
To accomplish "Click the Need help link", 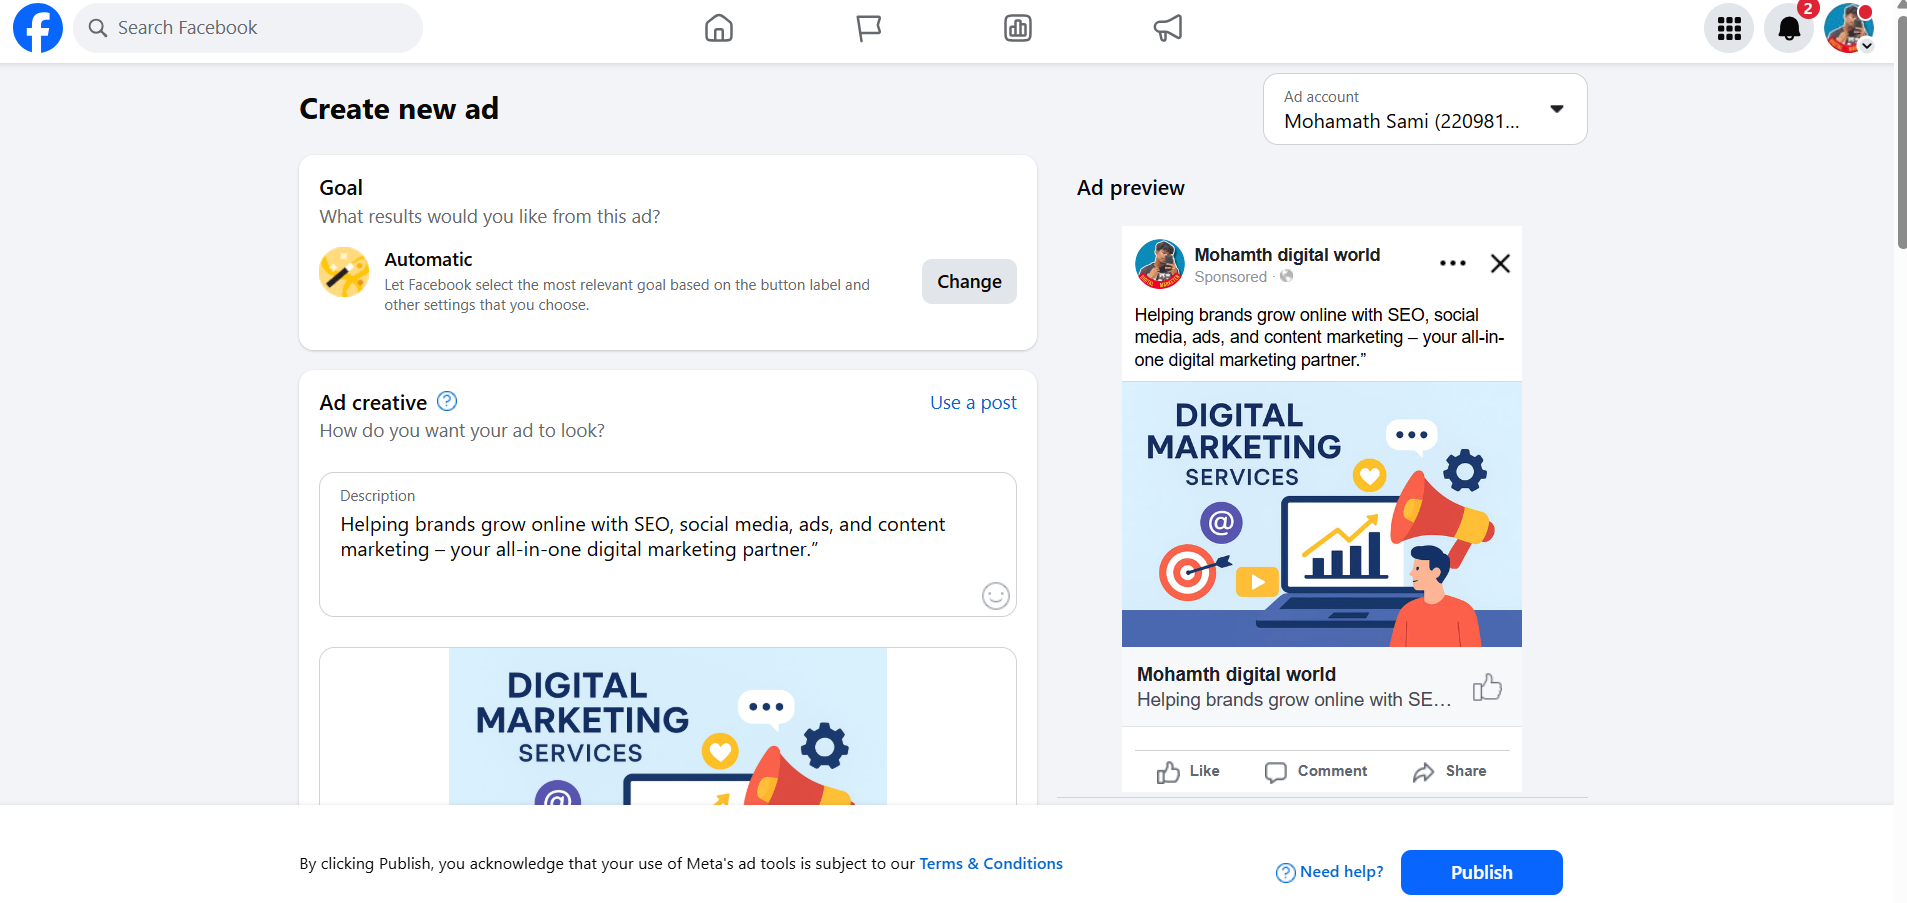I will click(x=1338, y=872).
